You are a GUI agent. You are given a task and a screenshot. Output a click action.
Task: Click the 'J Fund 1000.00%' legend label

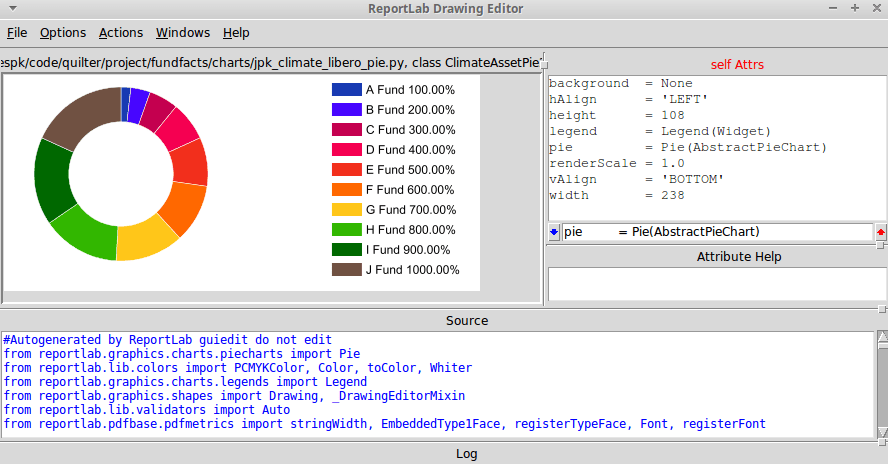(x=413, y=270)
